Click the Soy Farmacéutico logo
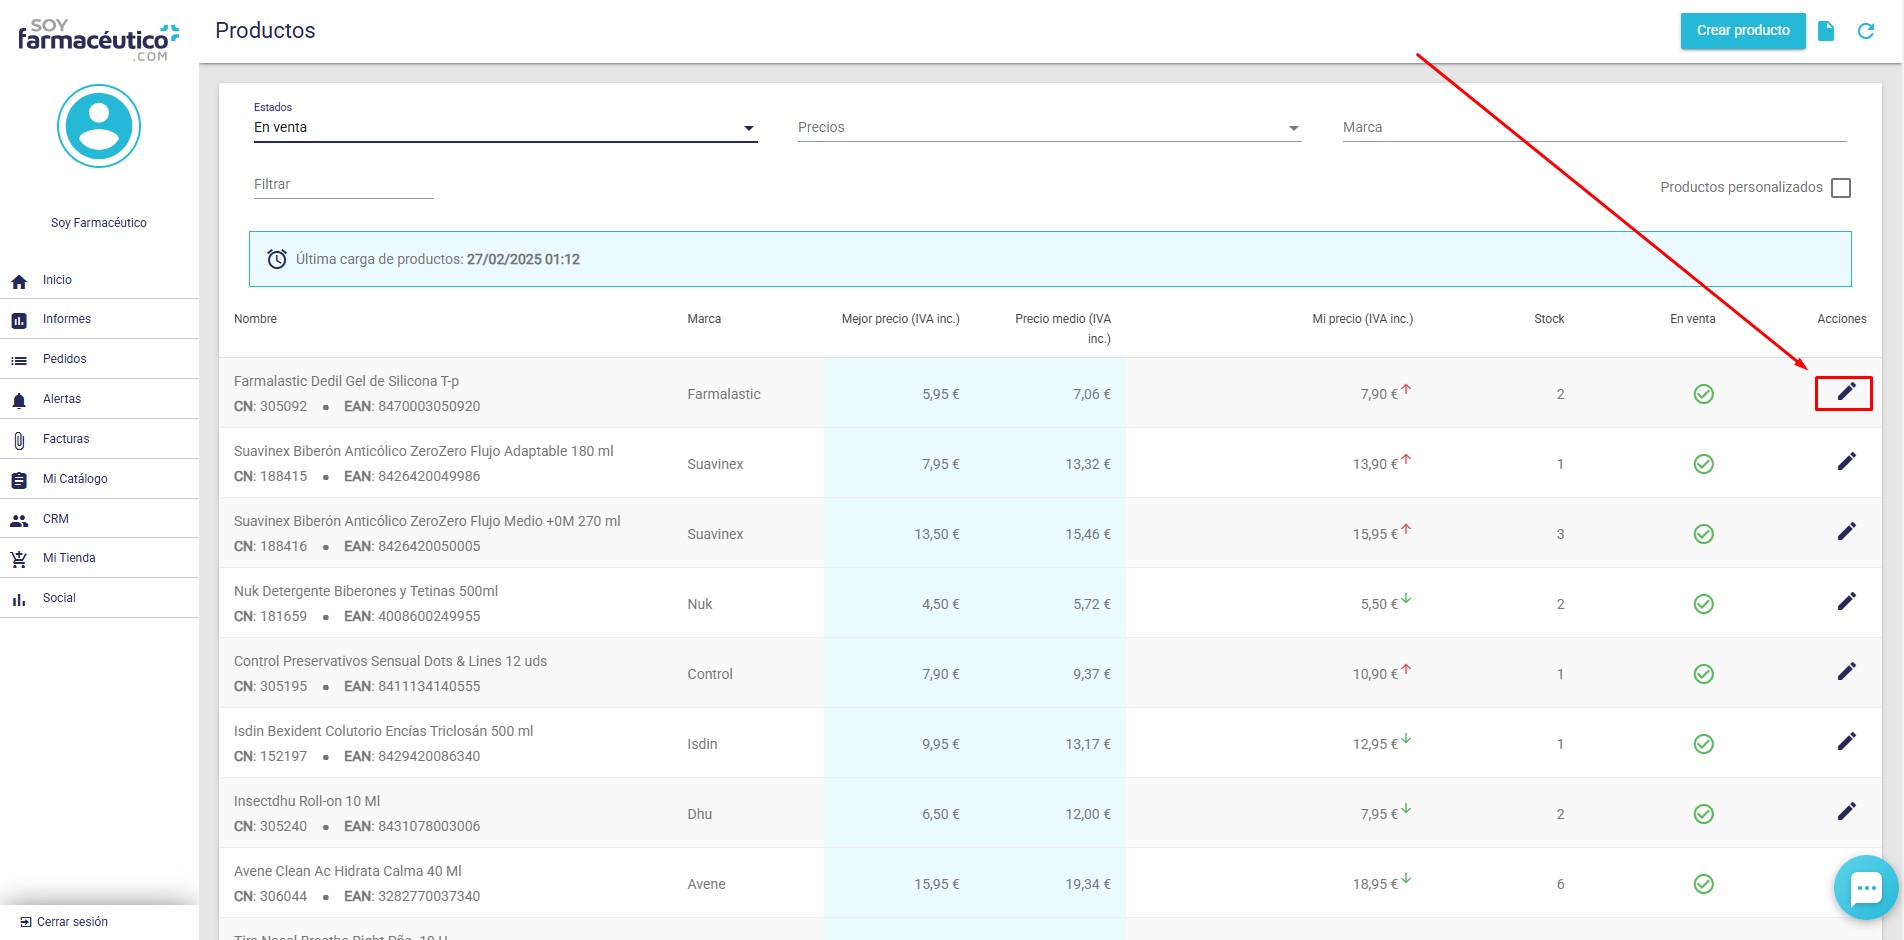 tap(98, 40)
